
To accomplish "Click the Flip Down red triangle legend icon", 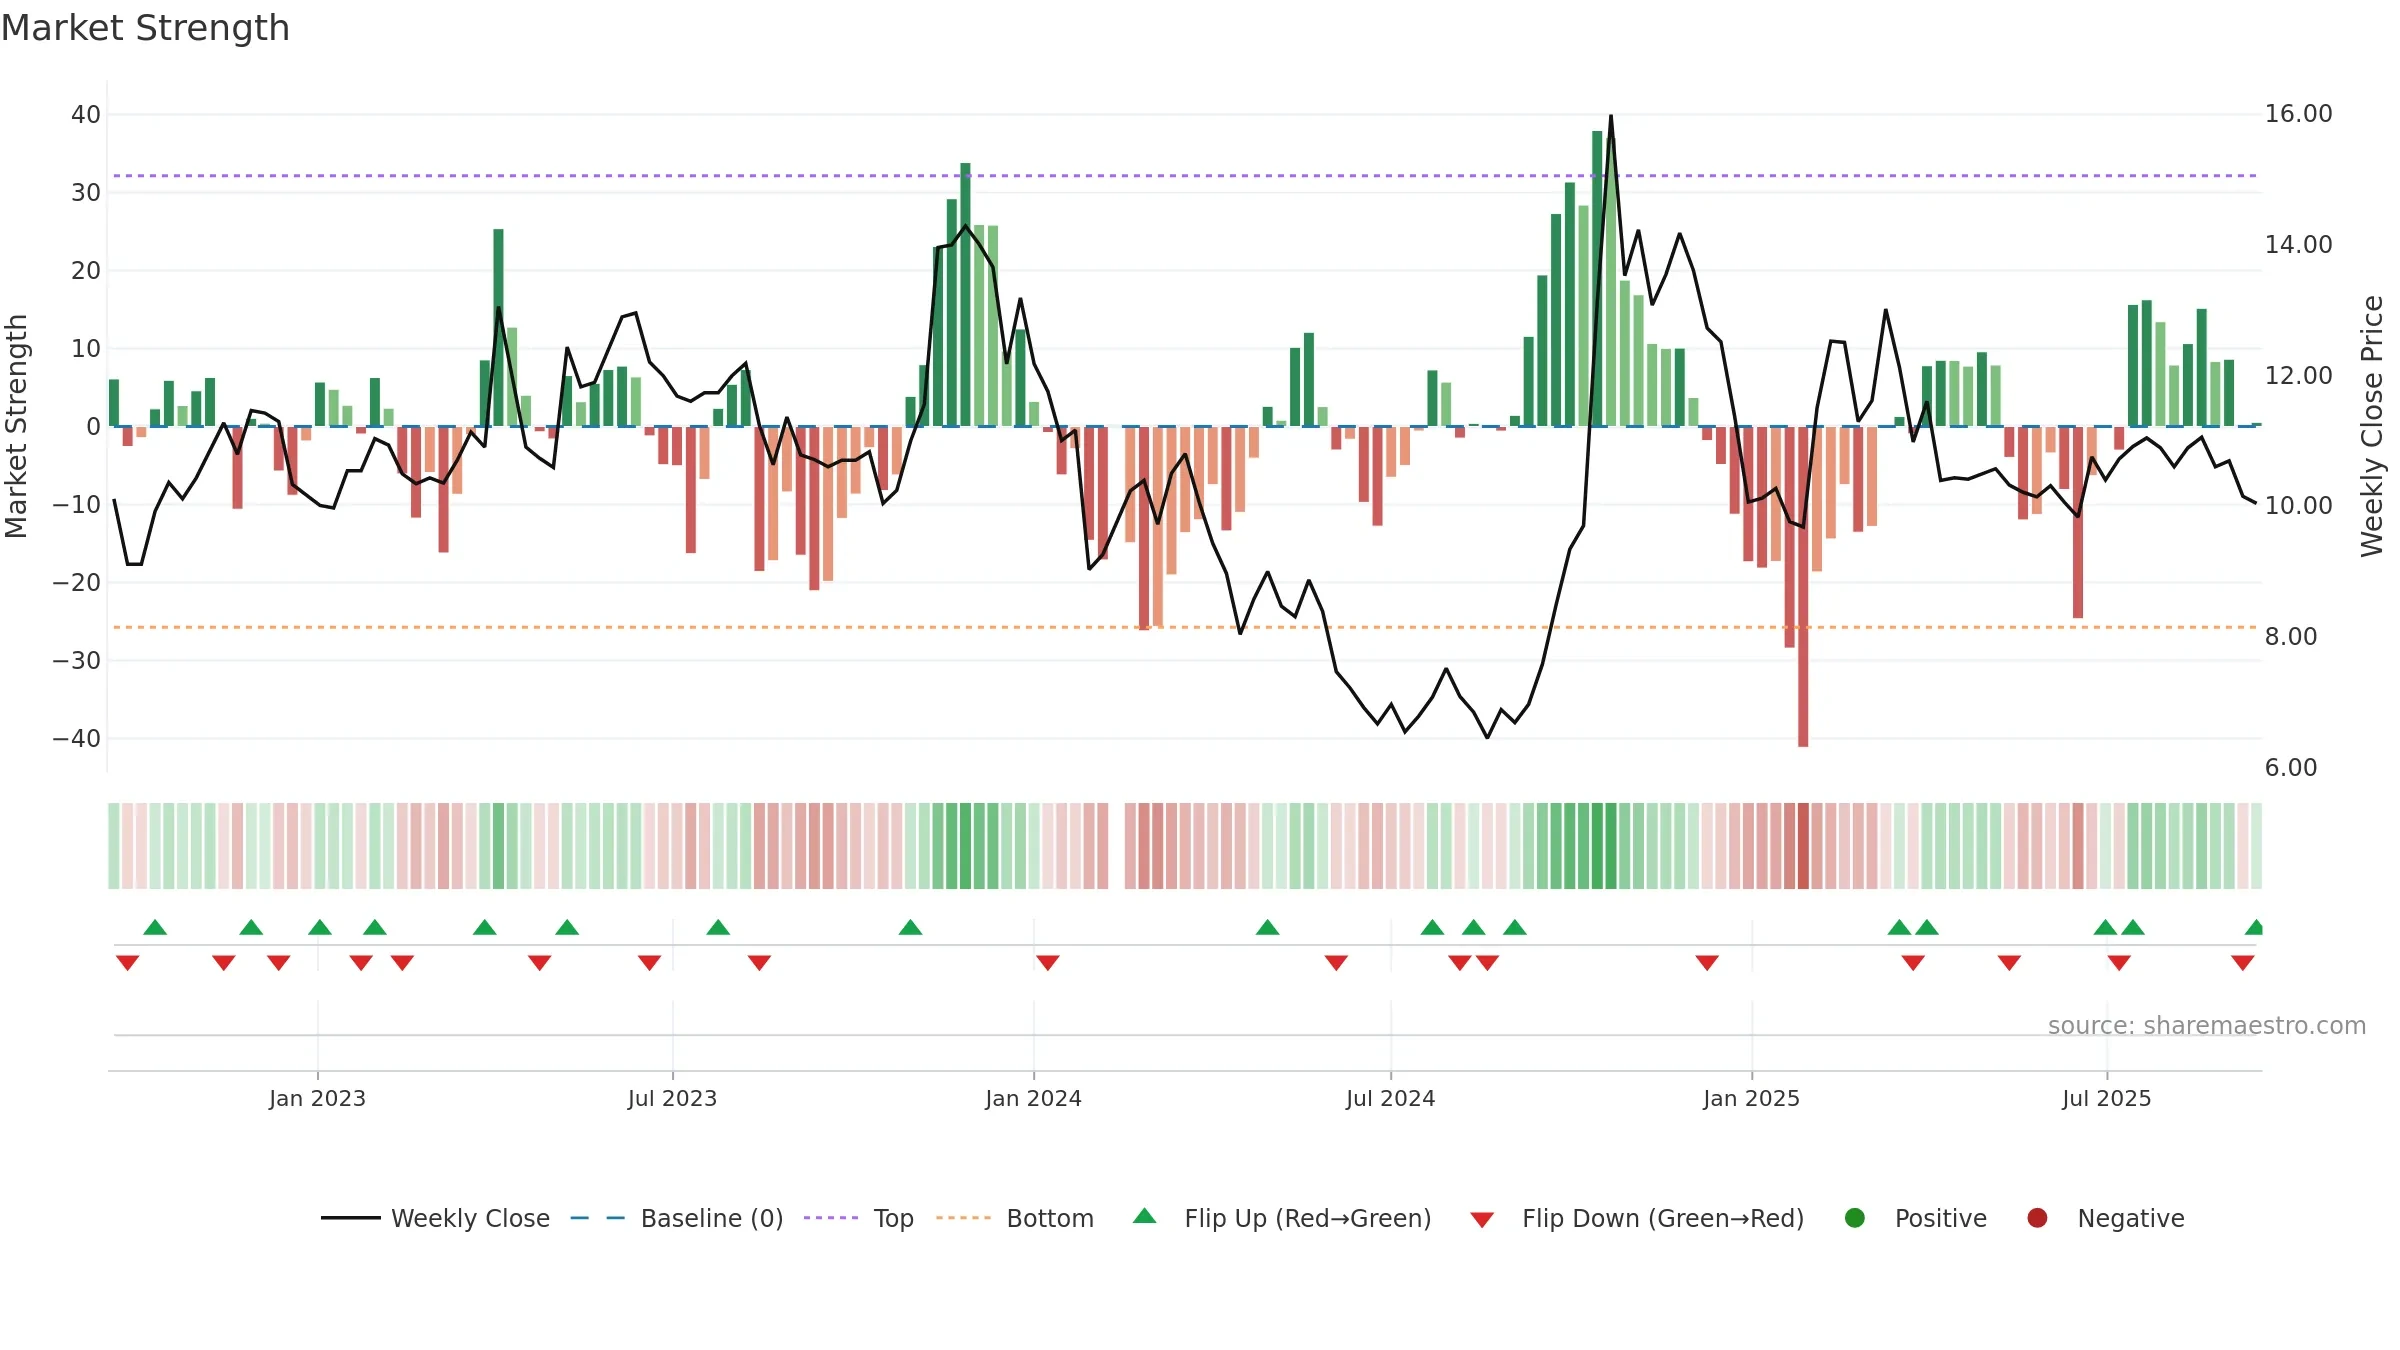I will click(x=1482, y=1219).
